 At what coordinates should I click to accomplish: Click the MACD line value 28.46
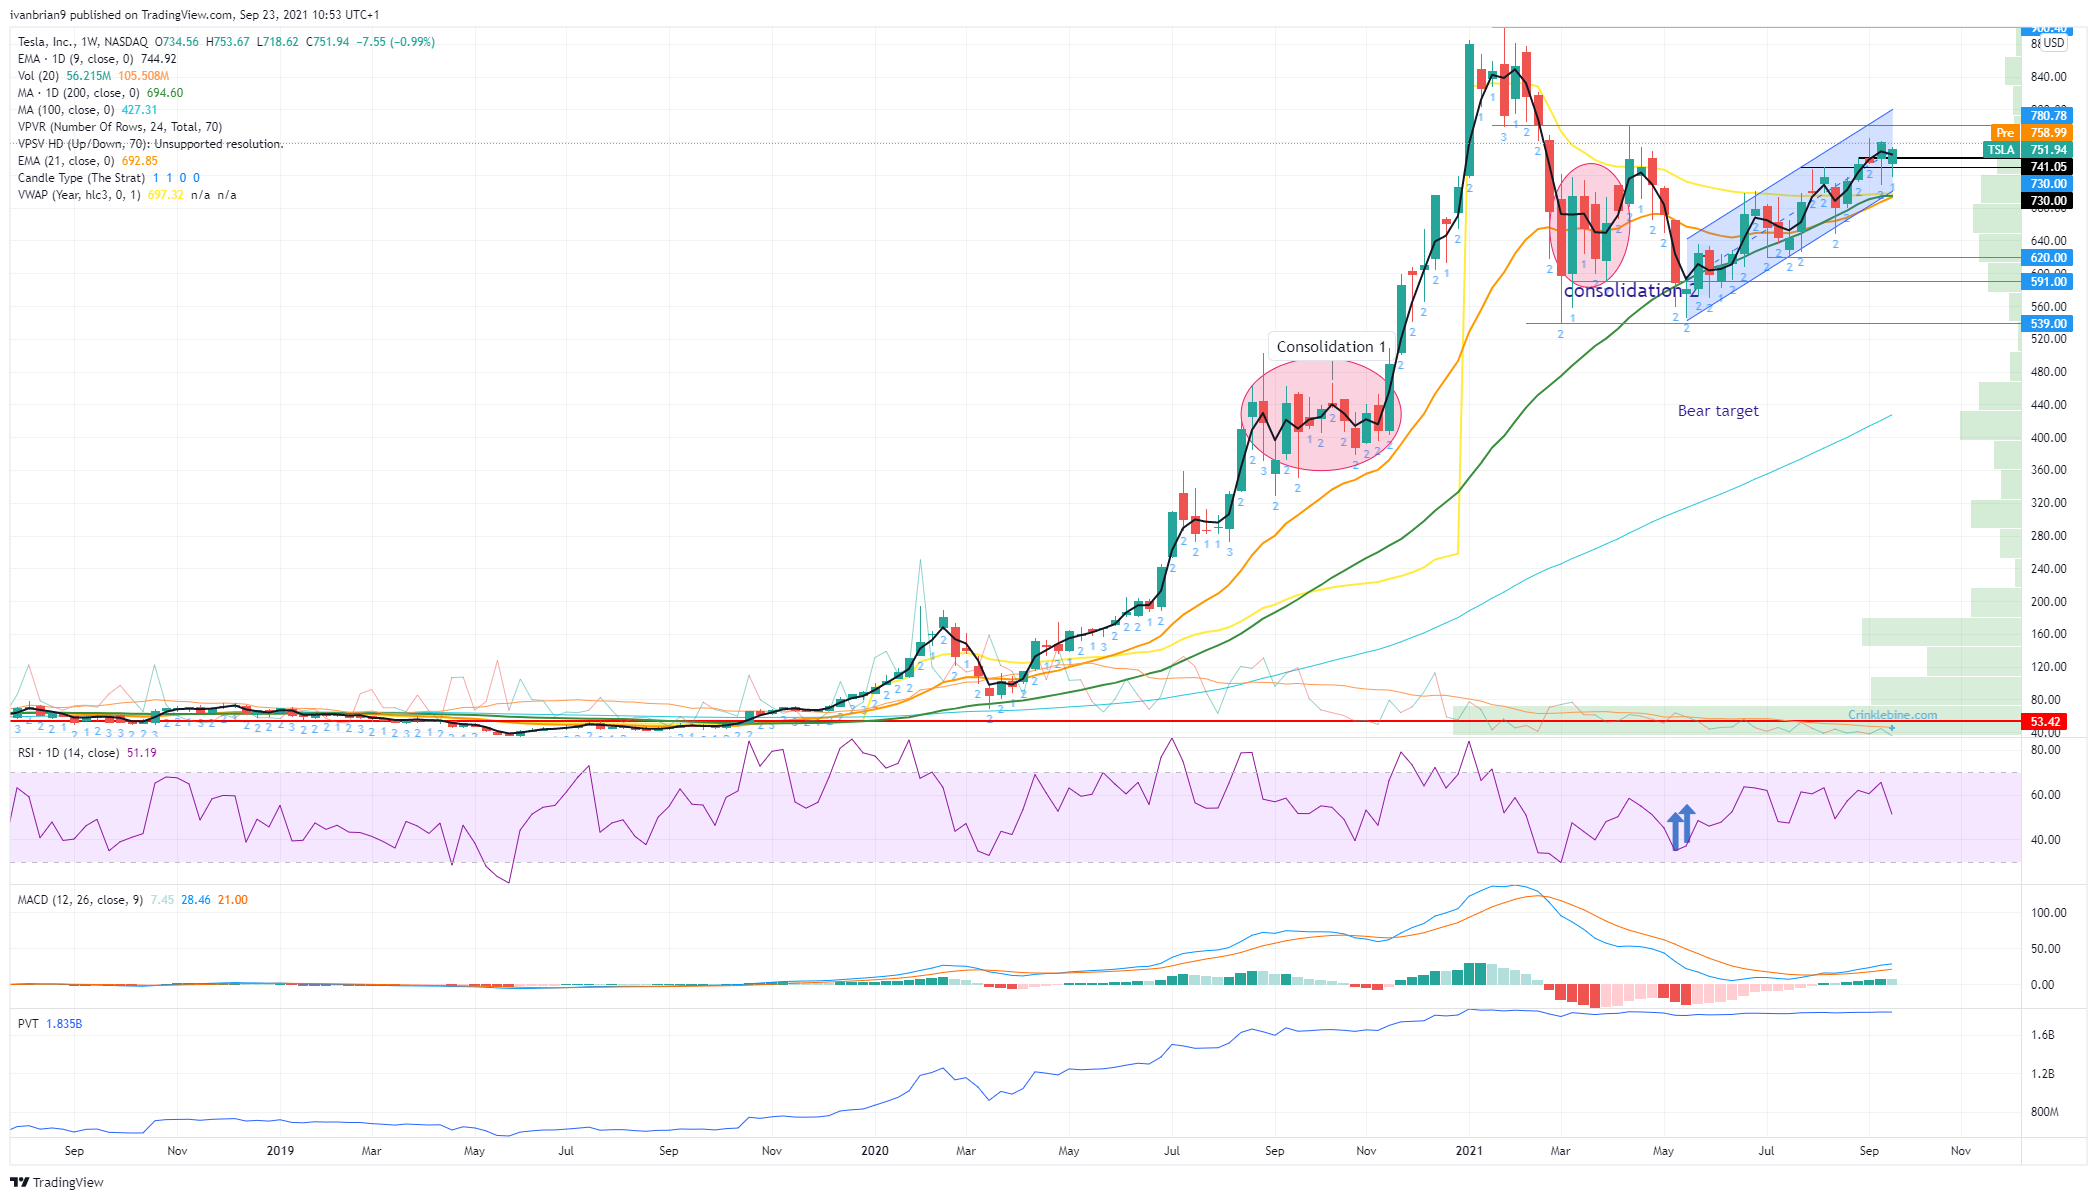click(x=196, y=900)
